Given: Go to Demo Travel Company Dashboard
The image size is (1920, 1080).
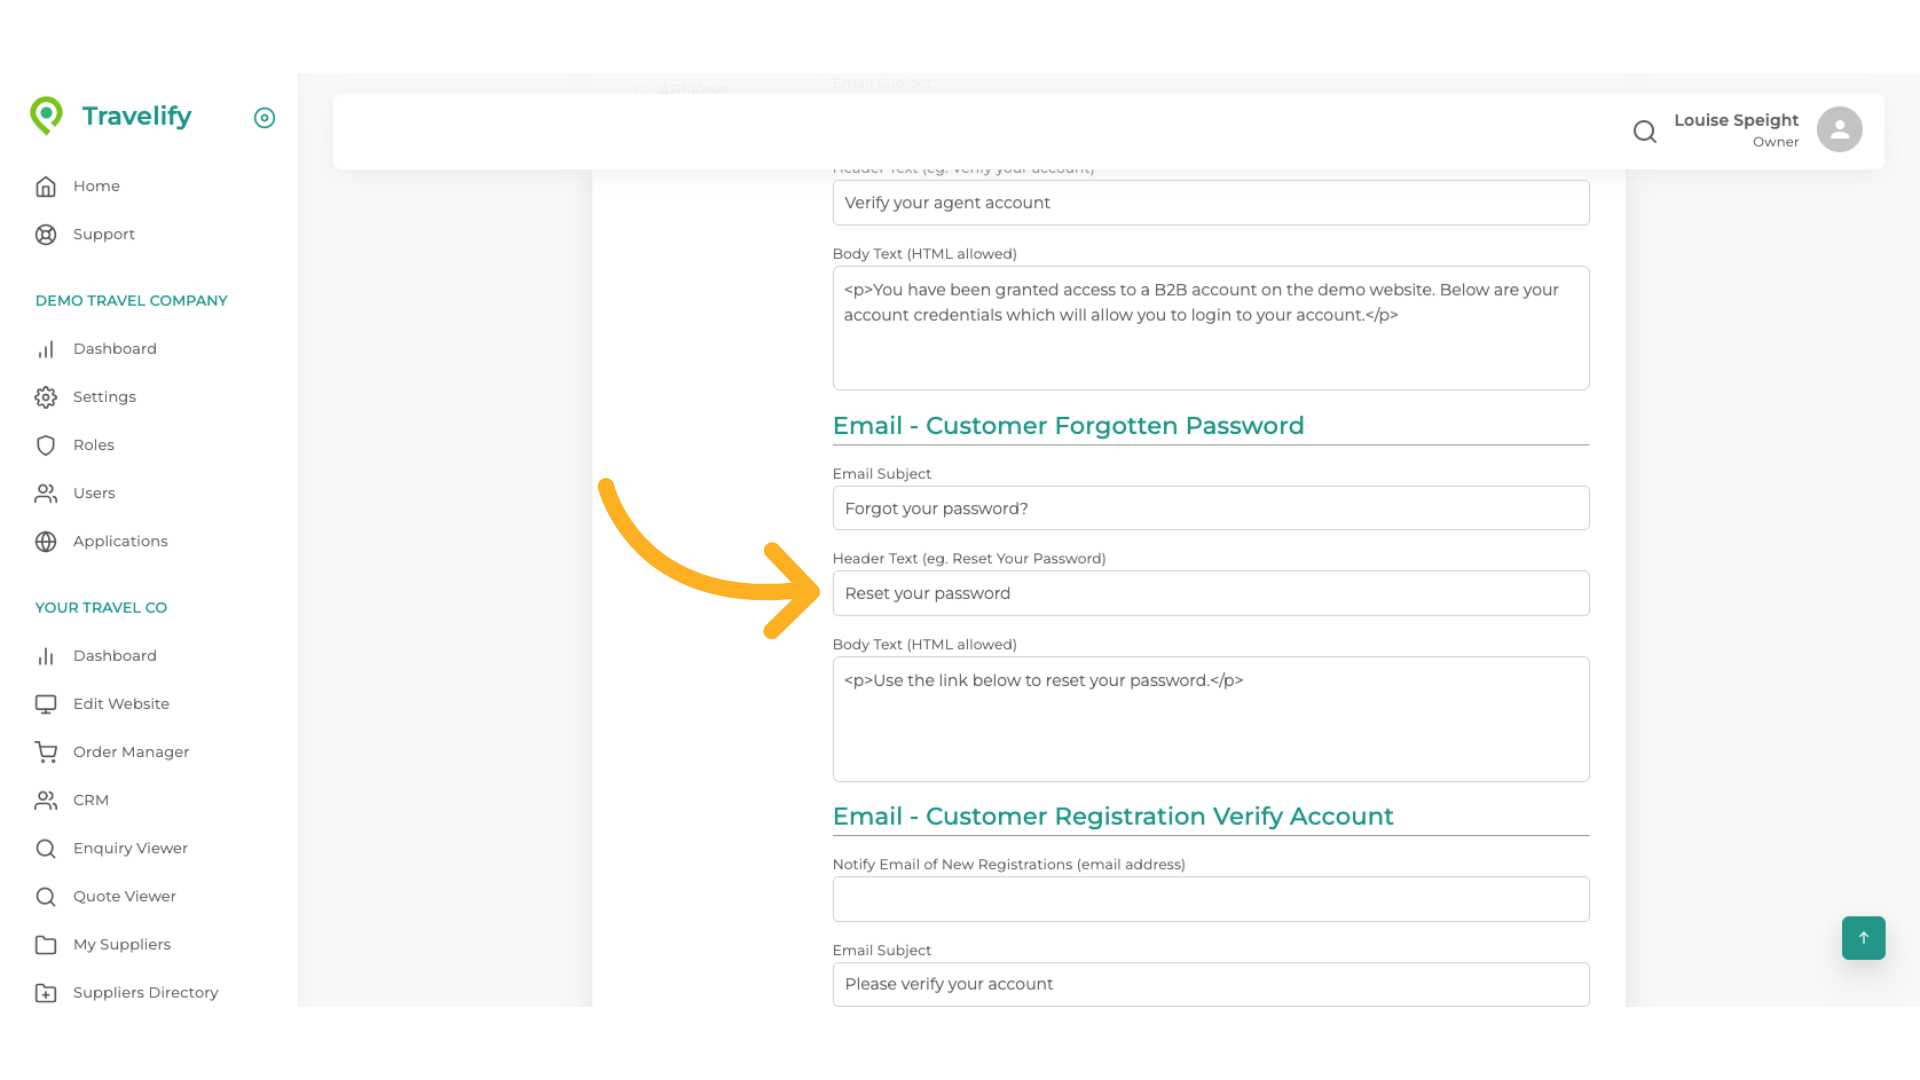Looking at the screenshot, I should 114,349.
